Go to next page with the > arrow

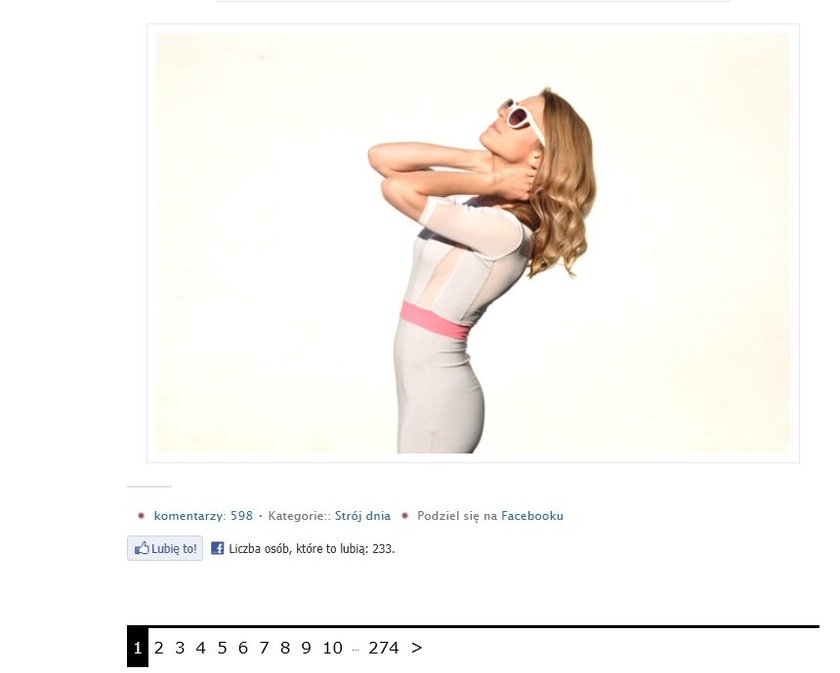(416, 648)
